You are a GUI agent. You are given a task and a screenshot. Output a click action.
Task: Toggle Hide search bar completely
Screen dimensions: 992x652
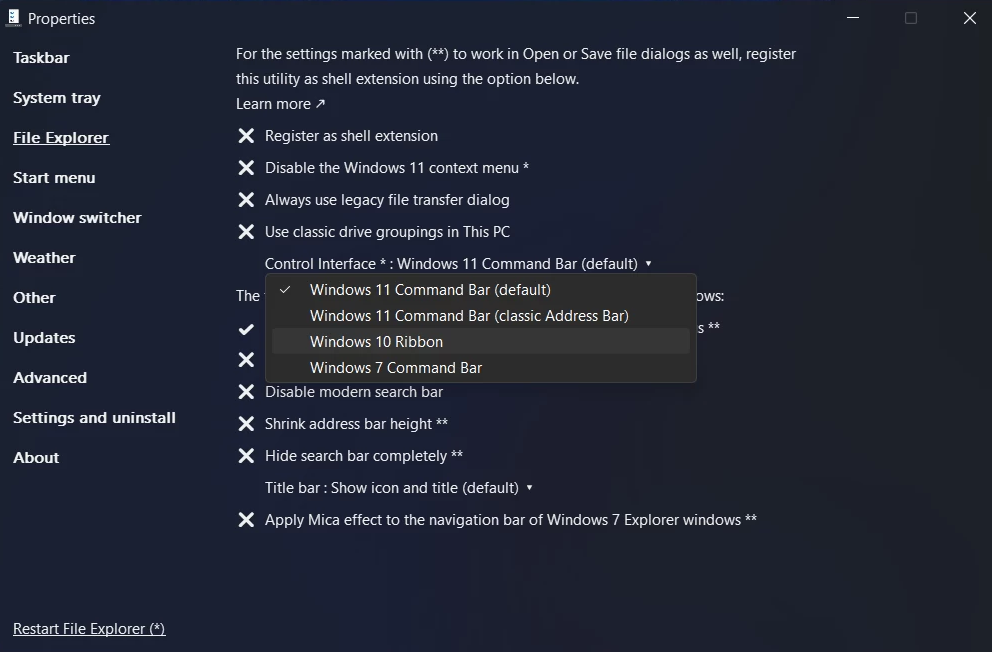[246, 455]
